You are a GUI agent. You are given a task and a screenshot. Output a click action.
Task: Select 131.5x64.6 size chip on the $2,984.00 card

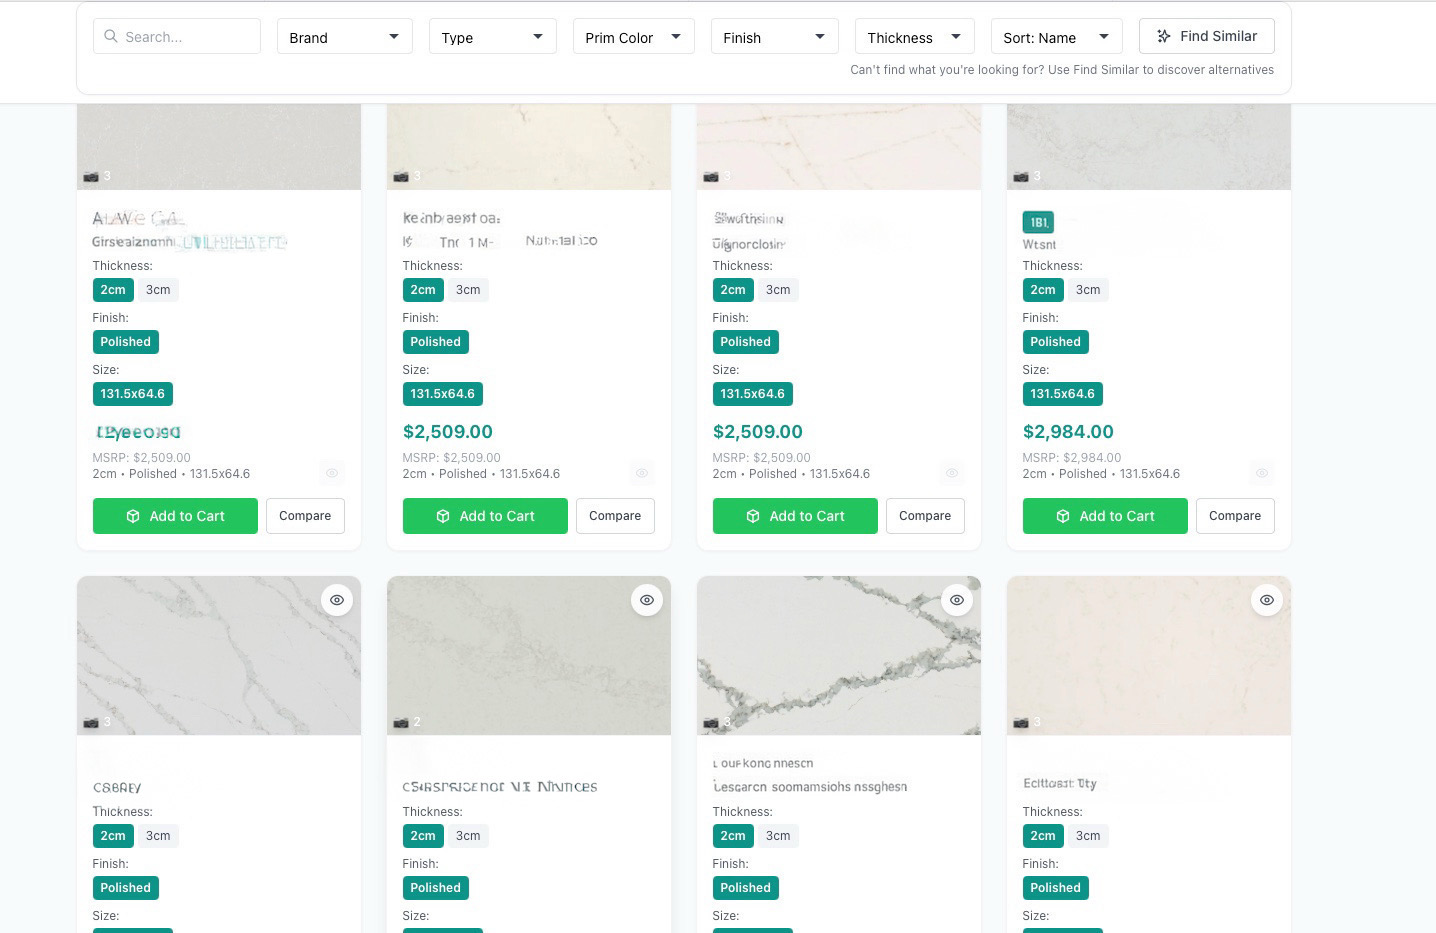coord(1063,394)
